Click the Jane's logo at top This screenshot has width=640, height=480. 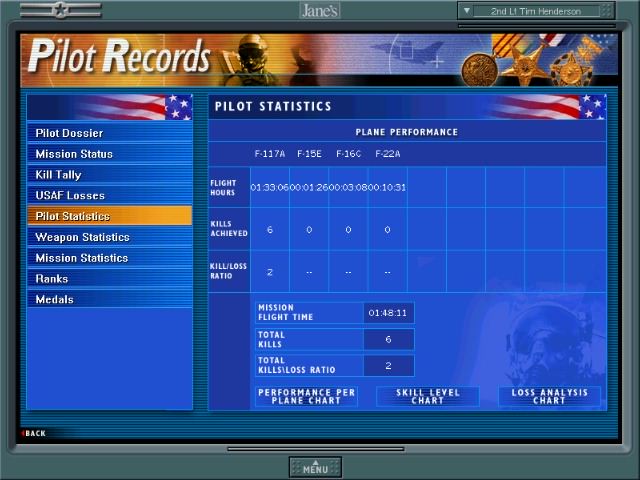pyautogui.click(x=319, y=10)
